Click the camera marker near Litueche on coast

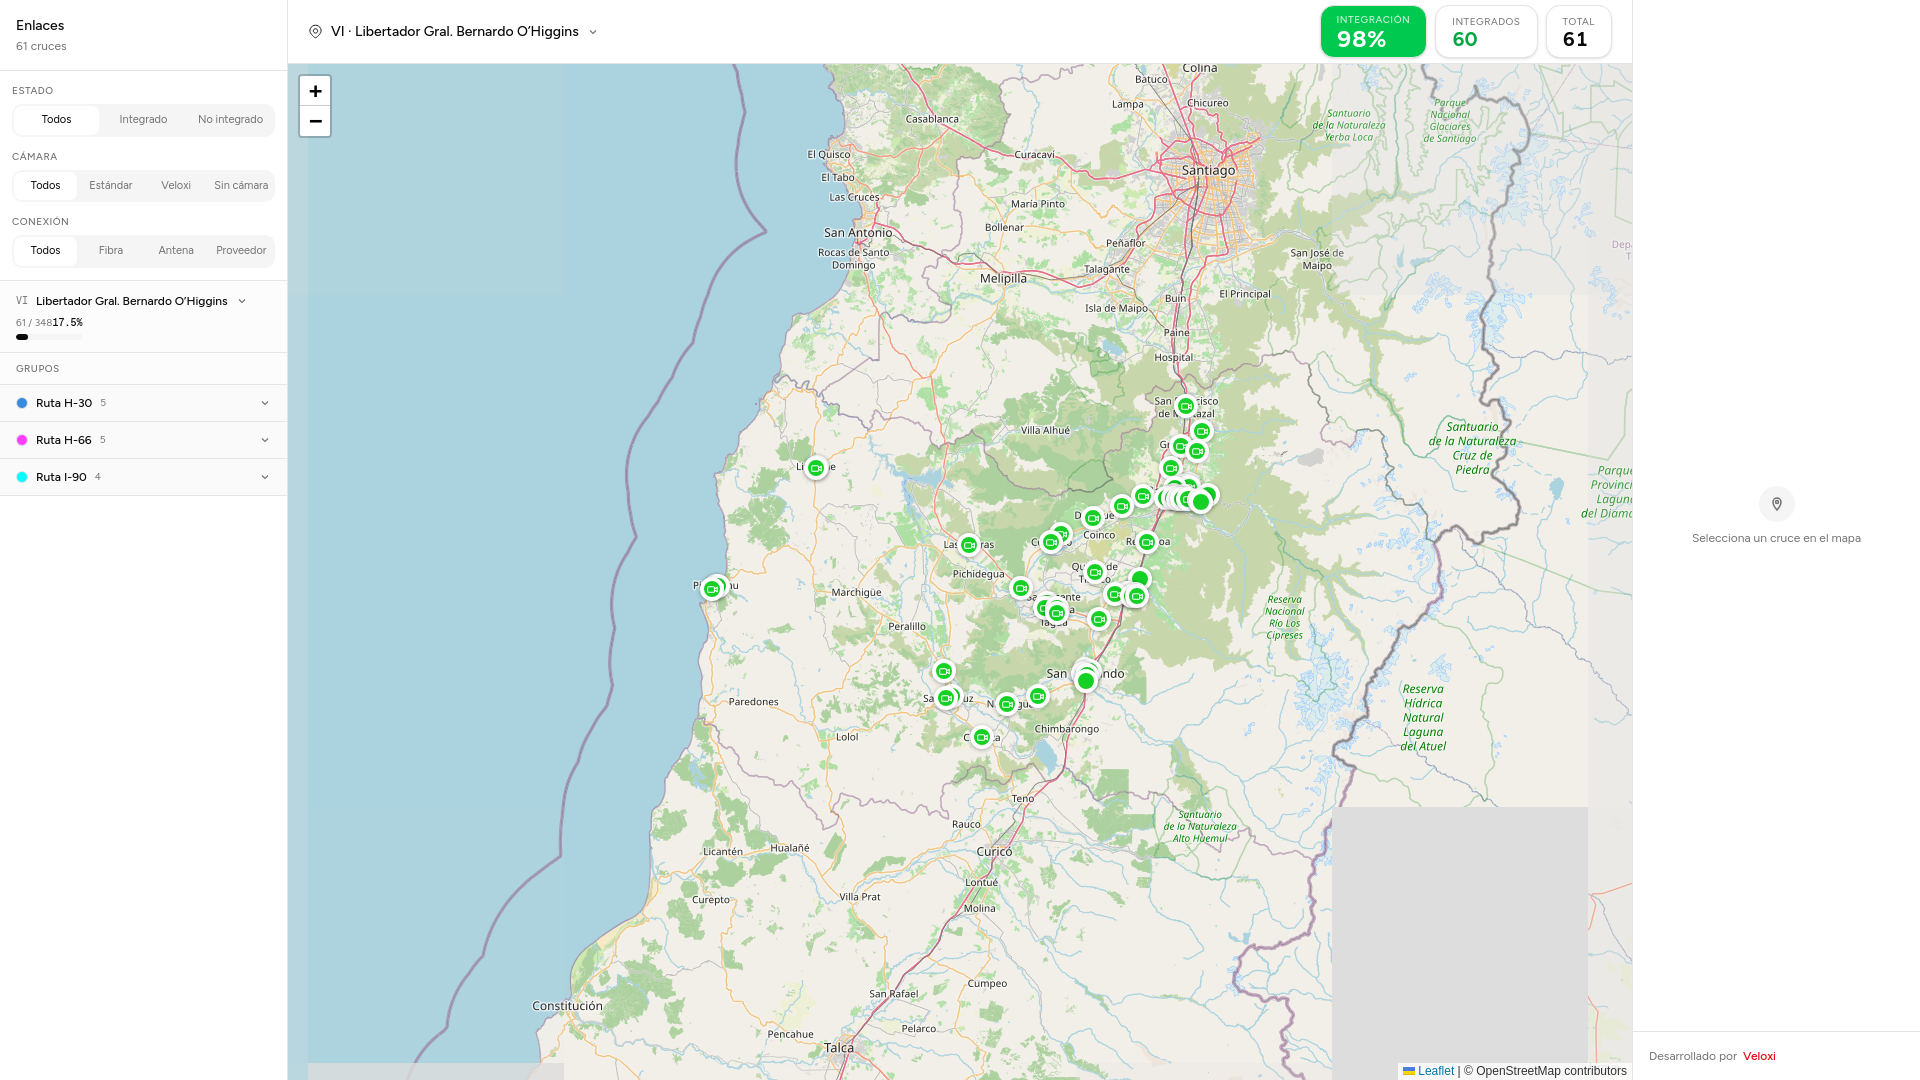(816, 468)
